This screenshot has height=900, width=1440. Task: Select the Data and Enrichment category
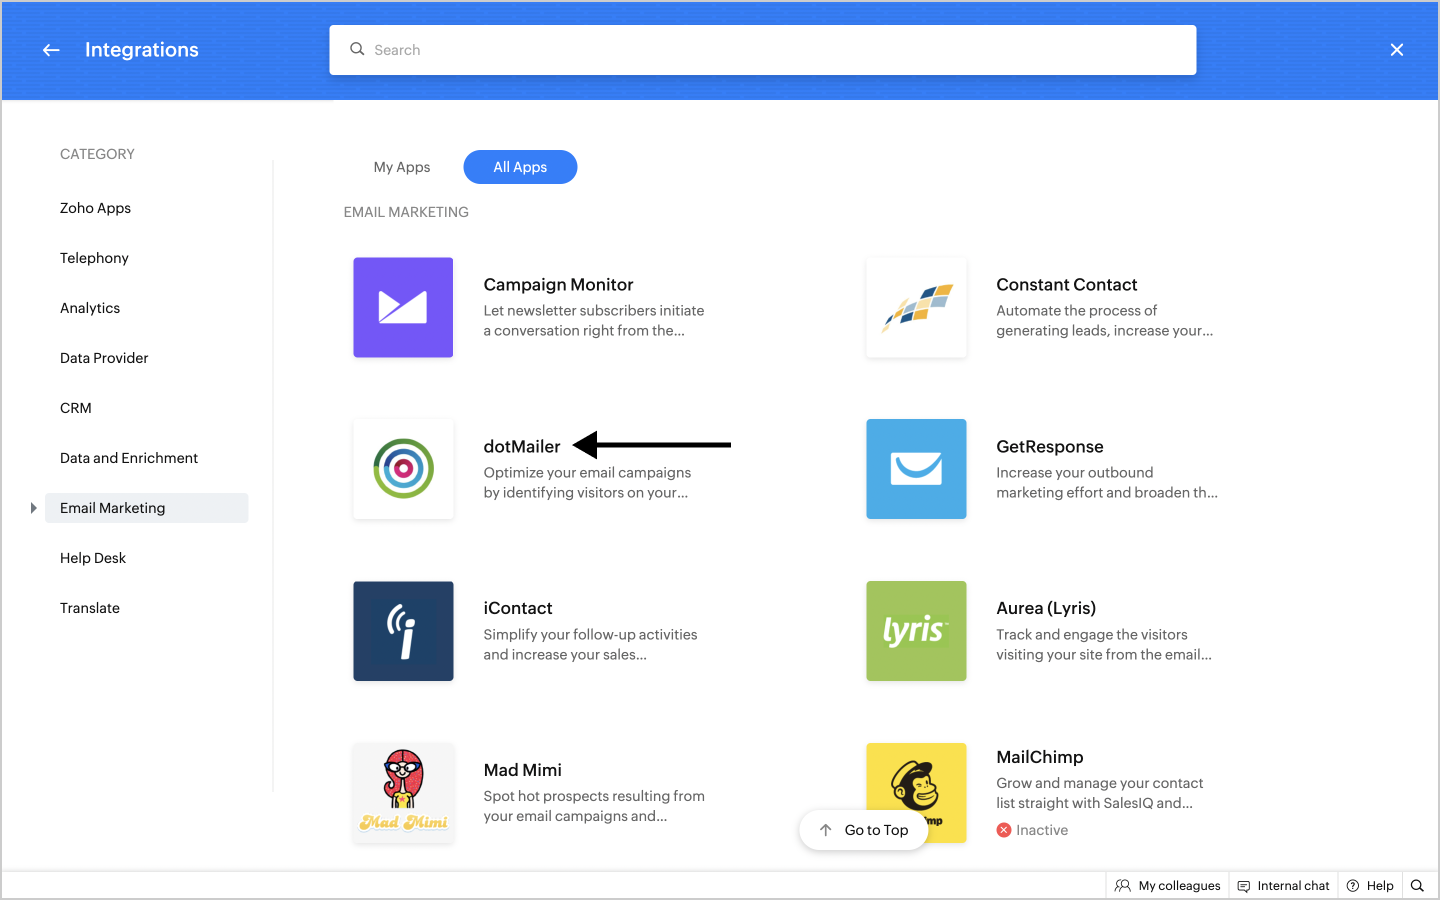(129, 458)
